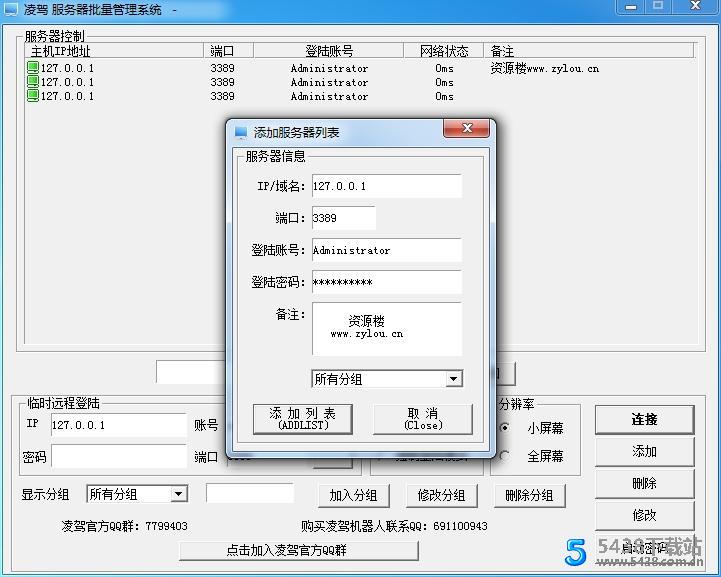
Task: Click the server icon of third 127.0.0.1 row
Action: 33,96
